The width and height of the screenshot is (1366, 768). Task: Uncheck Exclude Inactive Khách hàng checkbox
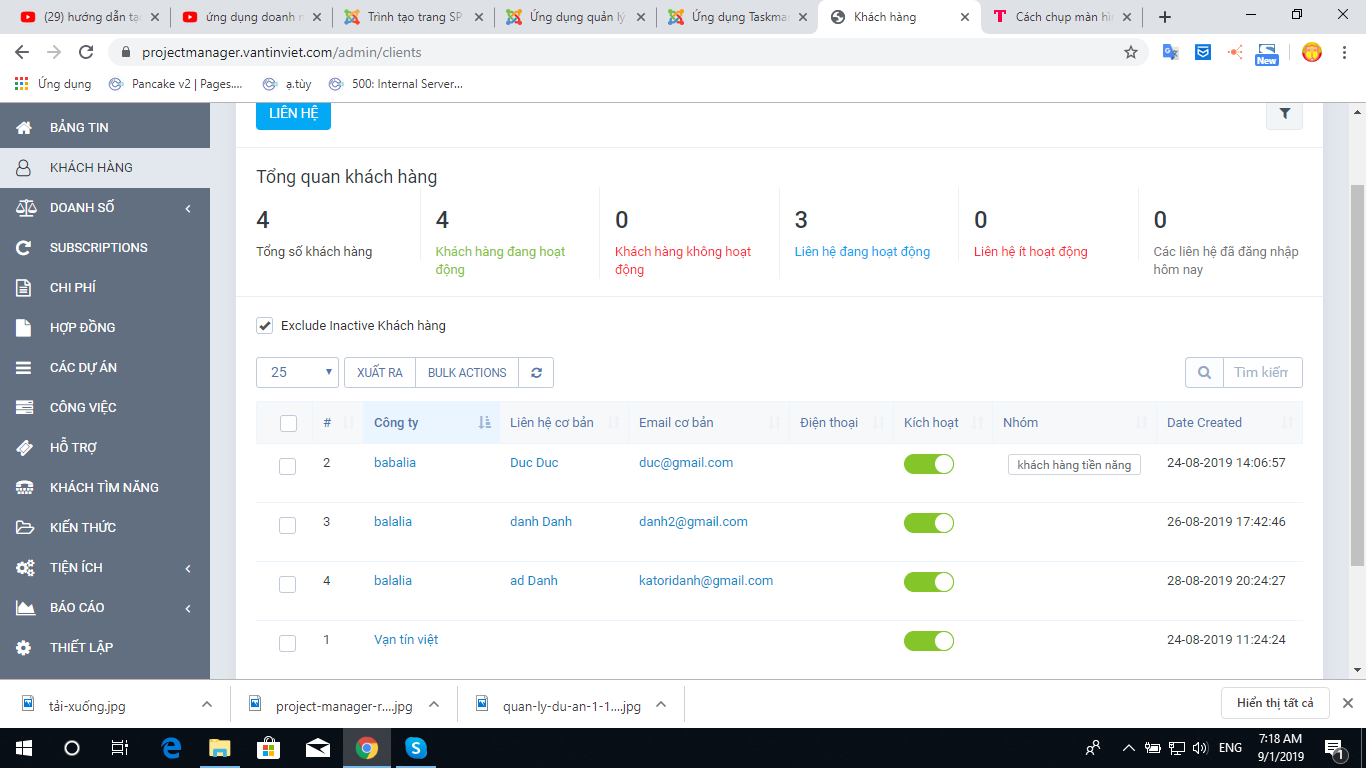tap(265, 325)
